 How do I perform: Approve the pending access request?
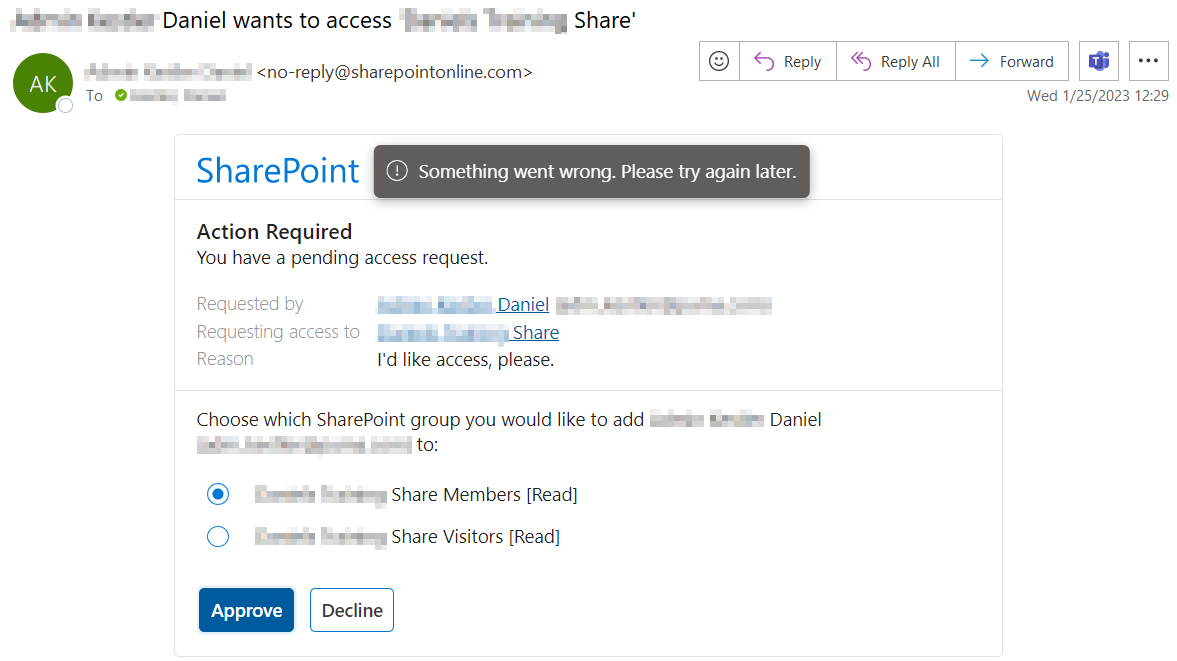[x=246, y=610]
